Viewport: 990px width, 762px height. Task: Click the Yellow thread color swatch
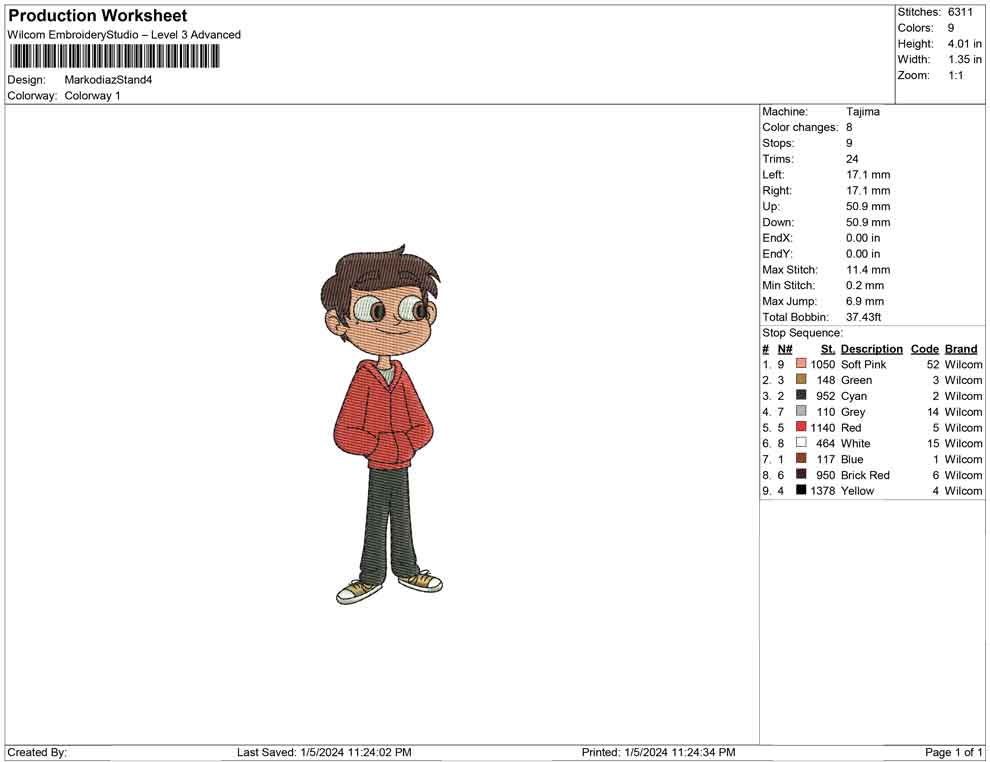click(801, 490)
